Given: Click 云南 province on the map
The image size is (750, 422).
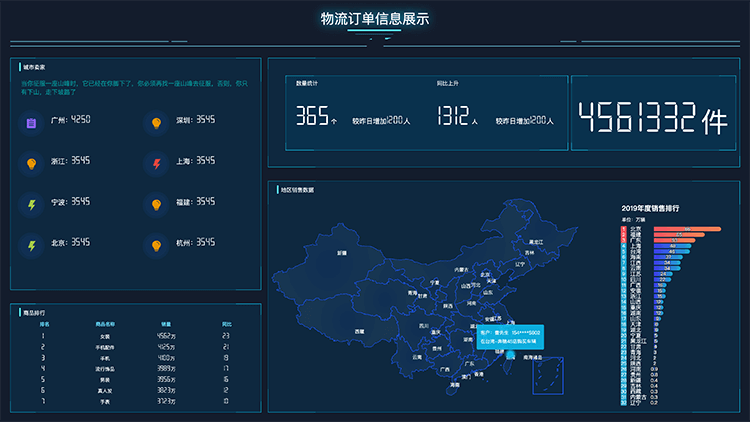Looking at the screenshot, I should 417,357.
